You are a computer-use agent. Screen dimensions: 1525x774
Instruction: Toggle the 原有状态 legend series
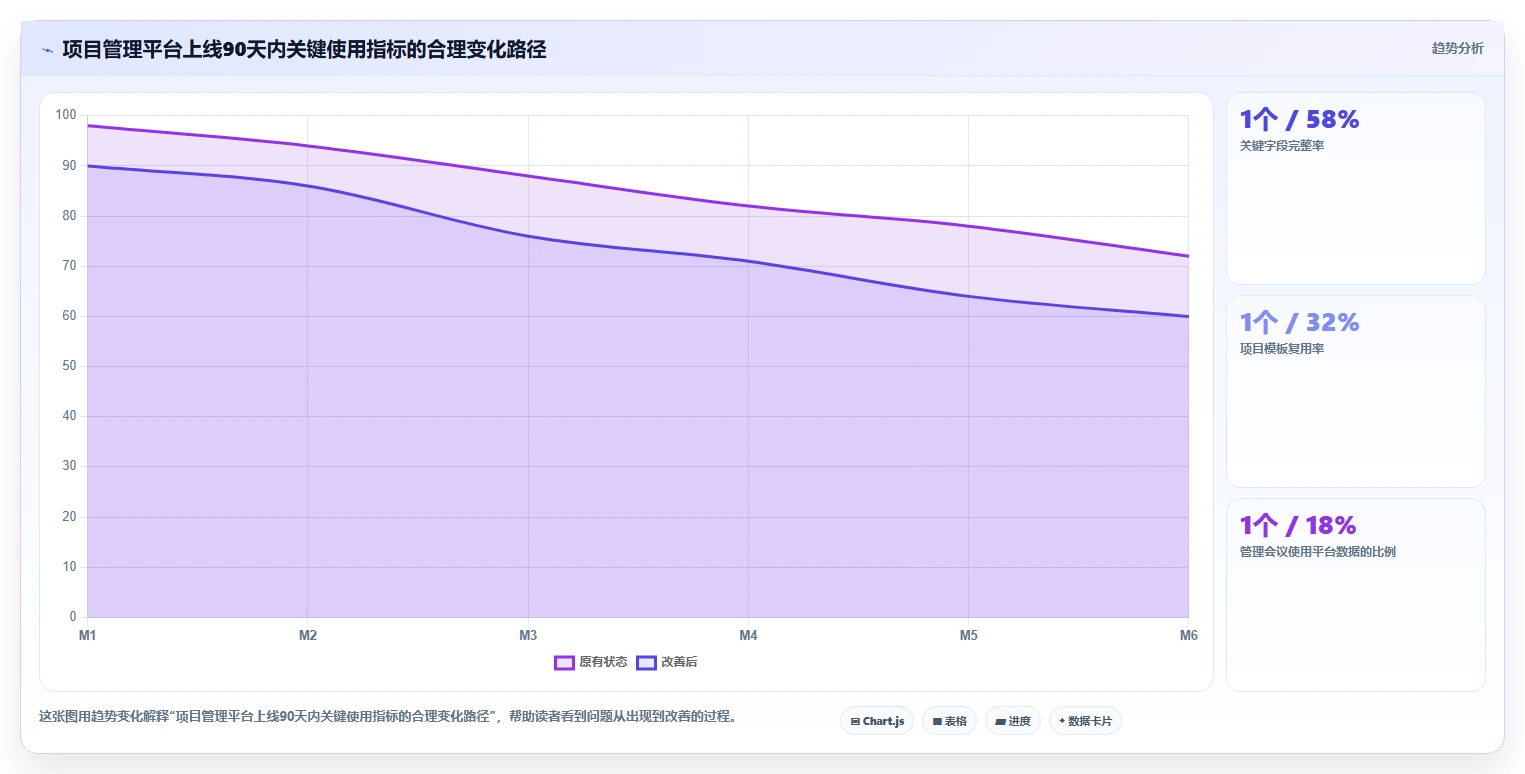coord(591,662)
